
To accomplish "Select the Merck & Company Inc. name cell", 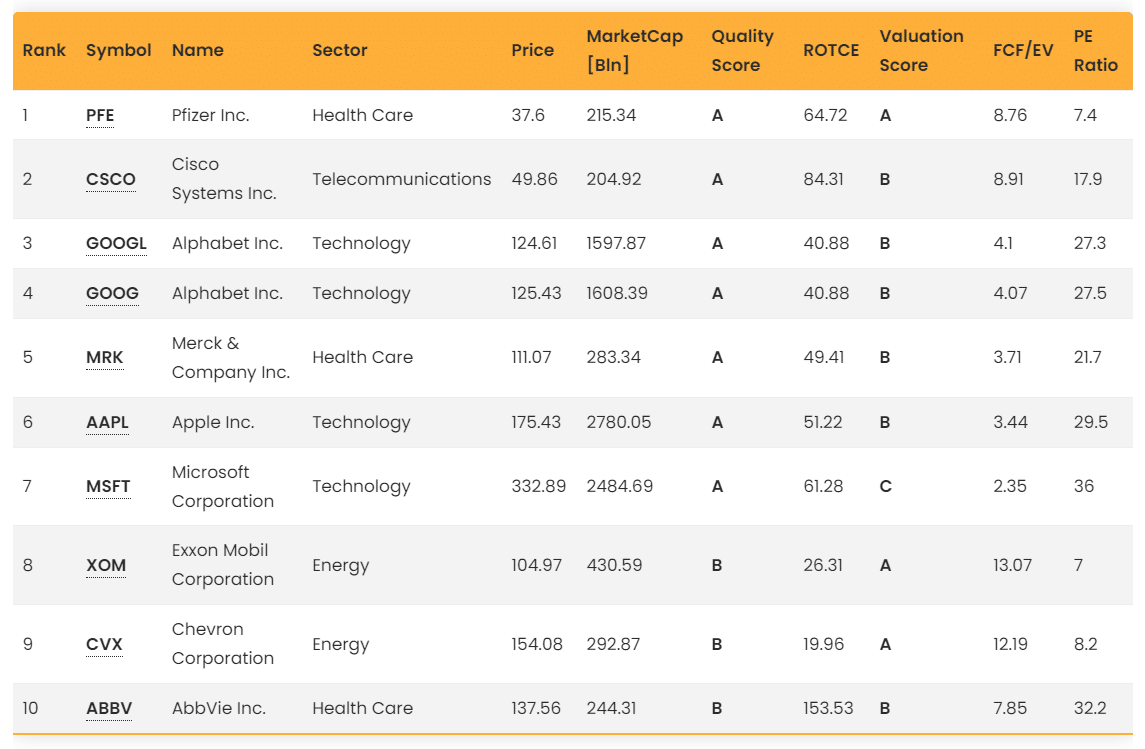I will [231, 358].
